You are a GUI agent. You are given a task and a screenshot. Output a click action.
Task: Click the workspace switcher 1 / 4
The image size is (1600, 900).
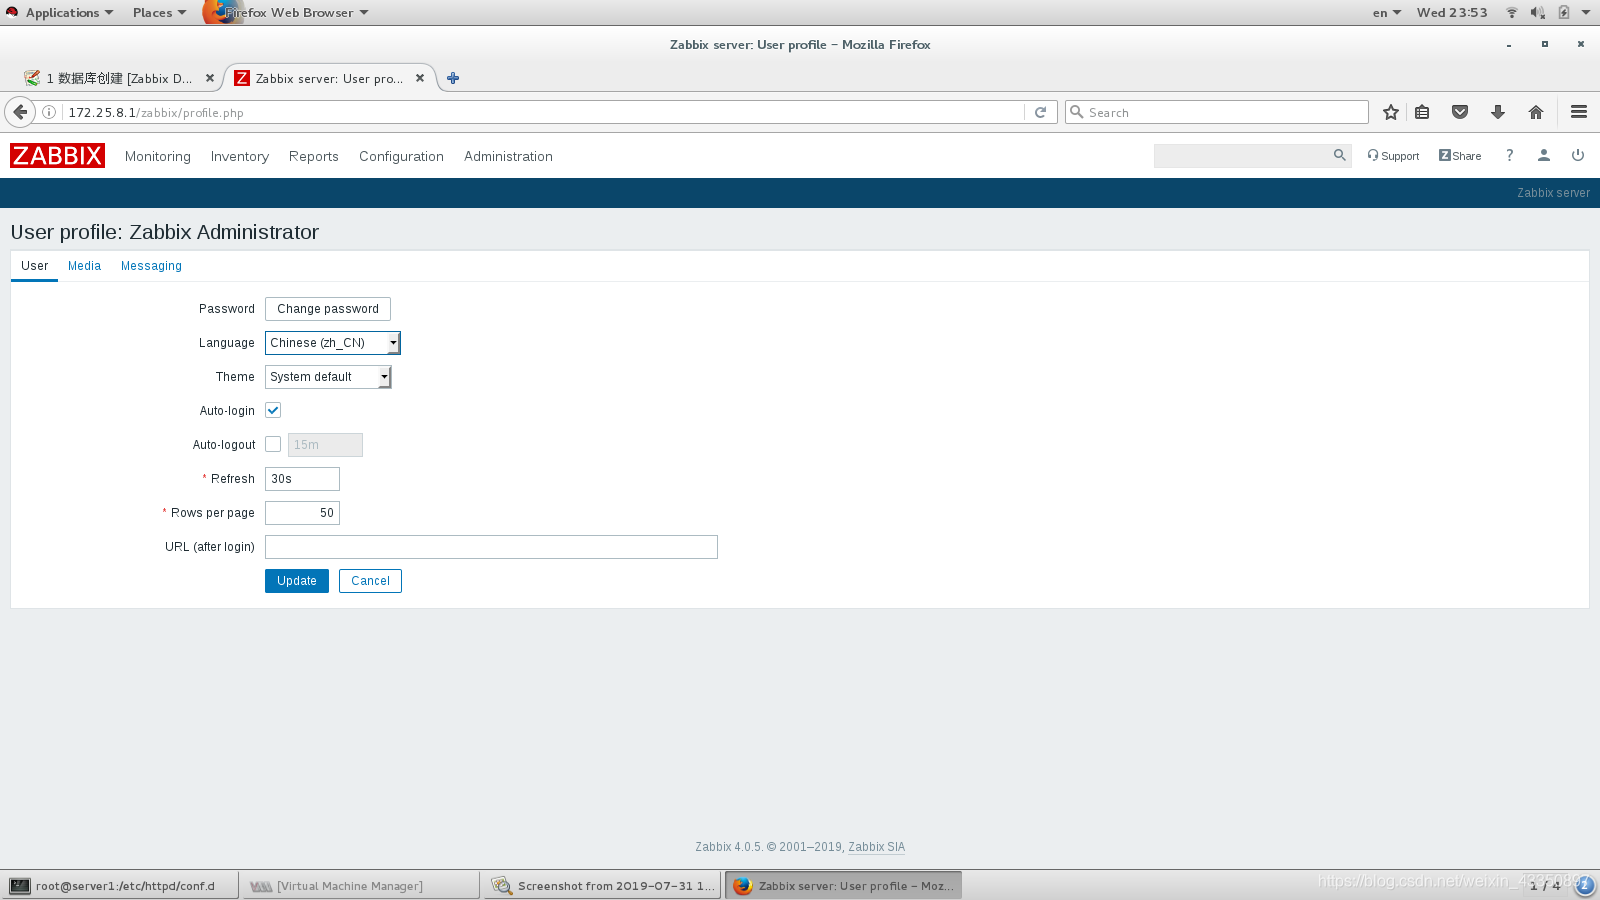point(1545,885)
